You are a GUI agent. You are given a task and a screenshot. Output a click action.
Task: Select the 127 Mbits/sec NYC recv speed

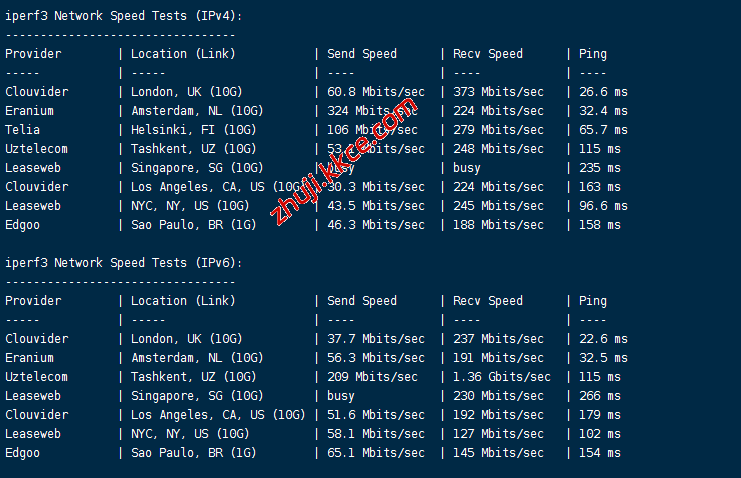(498, 434)
